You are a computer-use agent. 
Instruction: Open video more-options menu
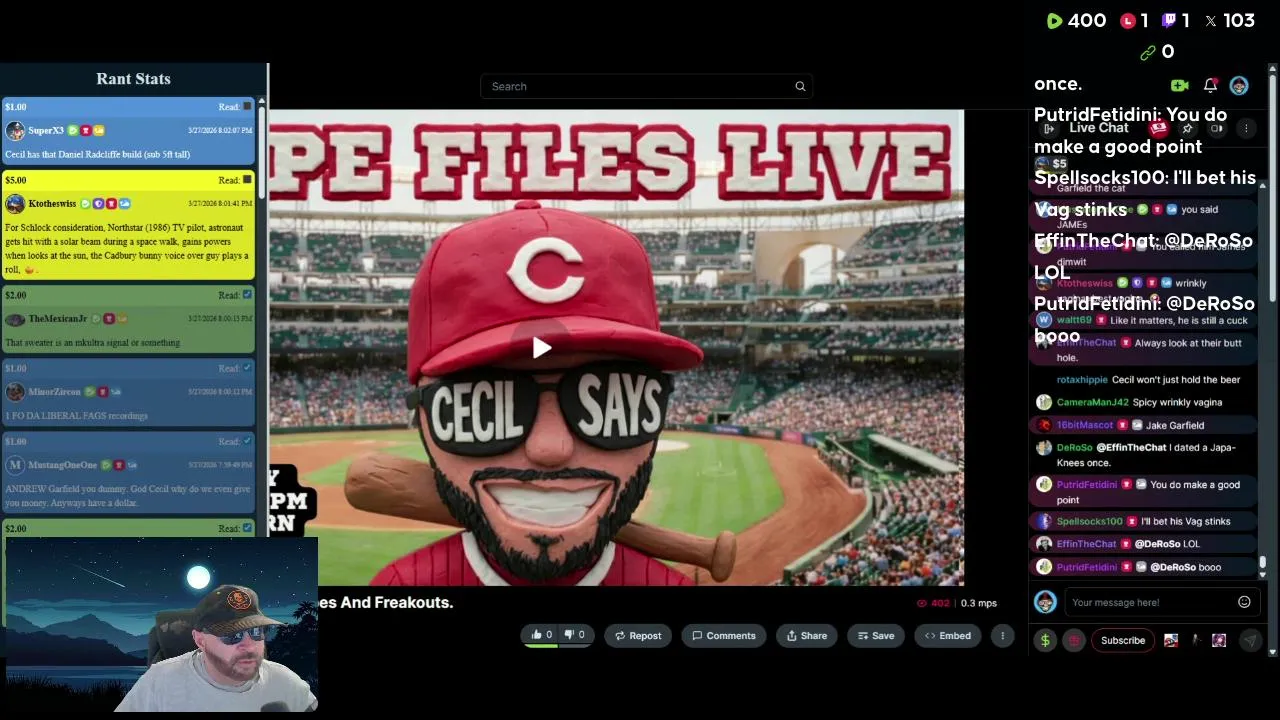click(x=1002, y=636)
